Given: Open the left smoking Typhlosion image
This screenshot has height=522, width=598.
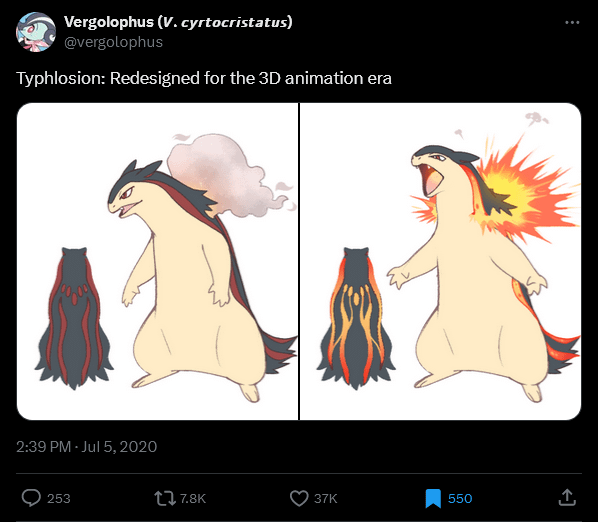Looking at the screenshot, I should point(158,262).
